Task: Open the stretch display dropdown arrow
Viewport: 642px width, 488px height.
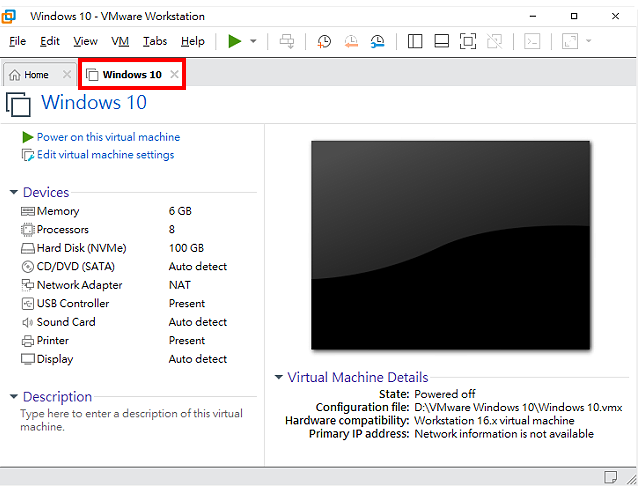Action: [x=588, y=41]
